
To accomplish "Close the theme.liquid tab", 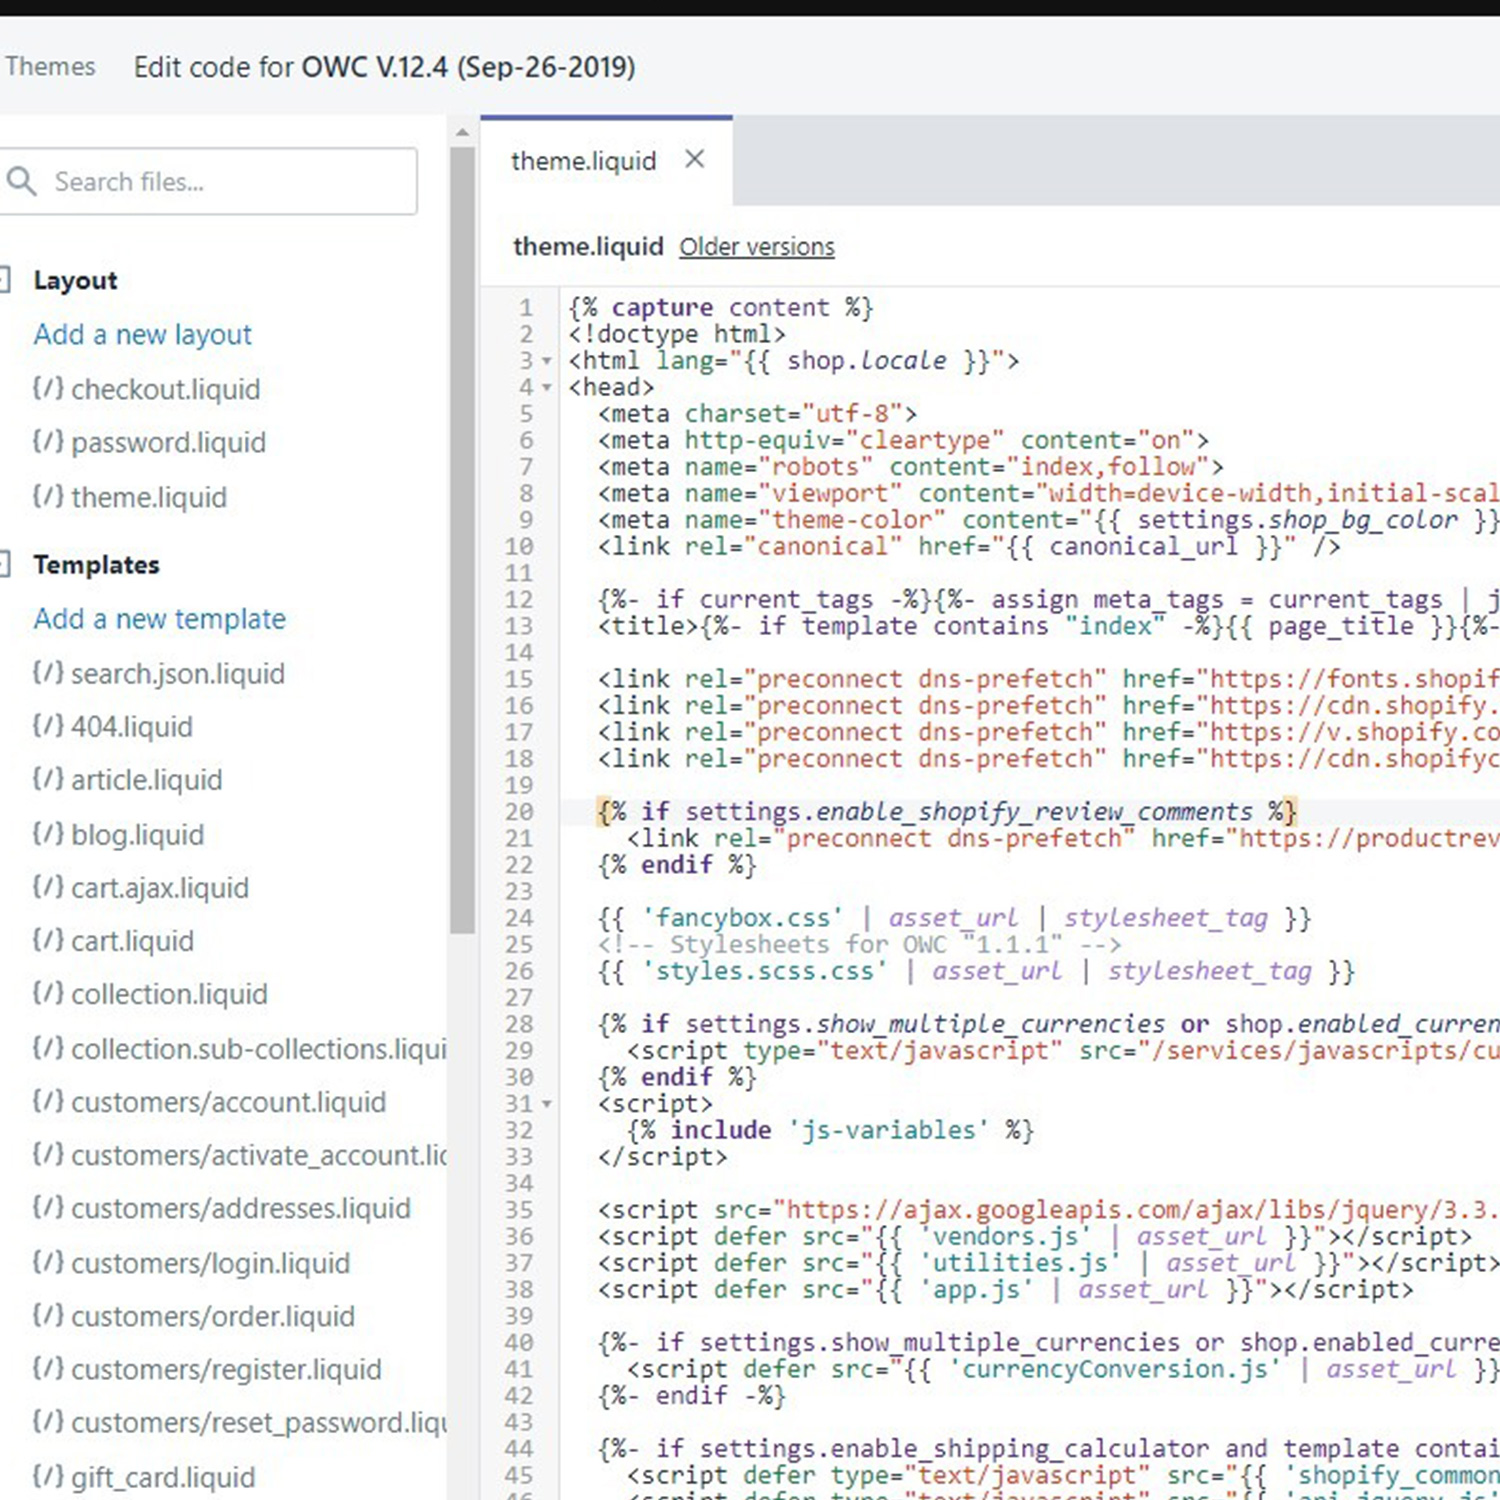I will pos(694,159).
